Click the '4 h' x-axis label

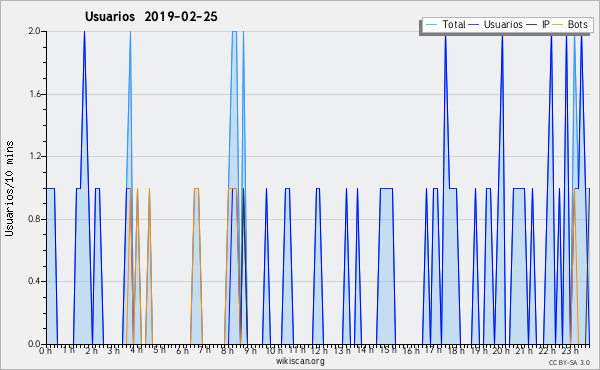click(136, 350)
